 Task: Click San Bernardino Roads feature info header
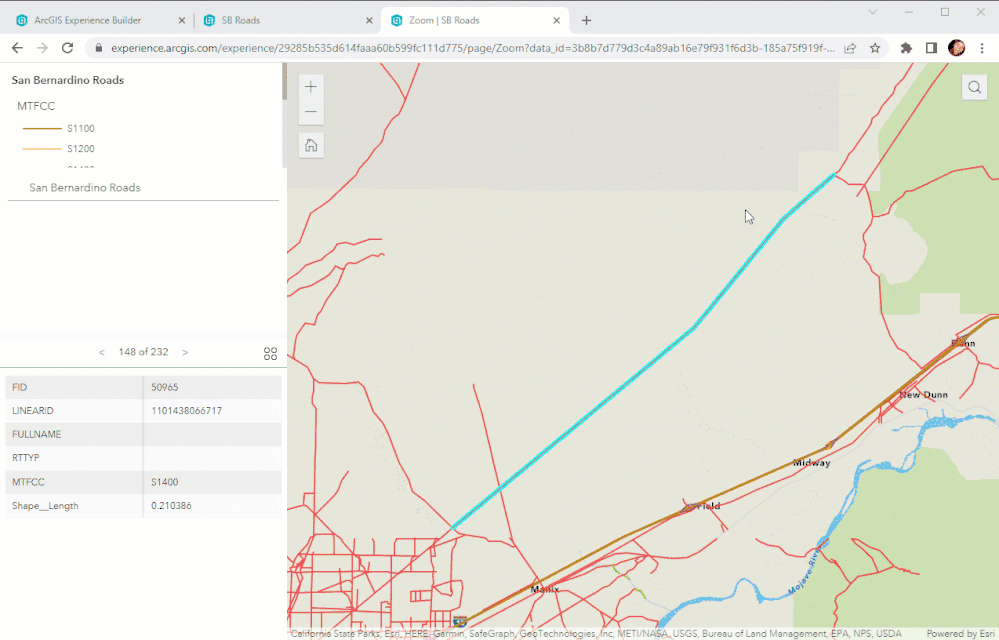[85, 188]
